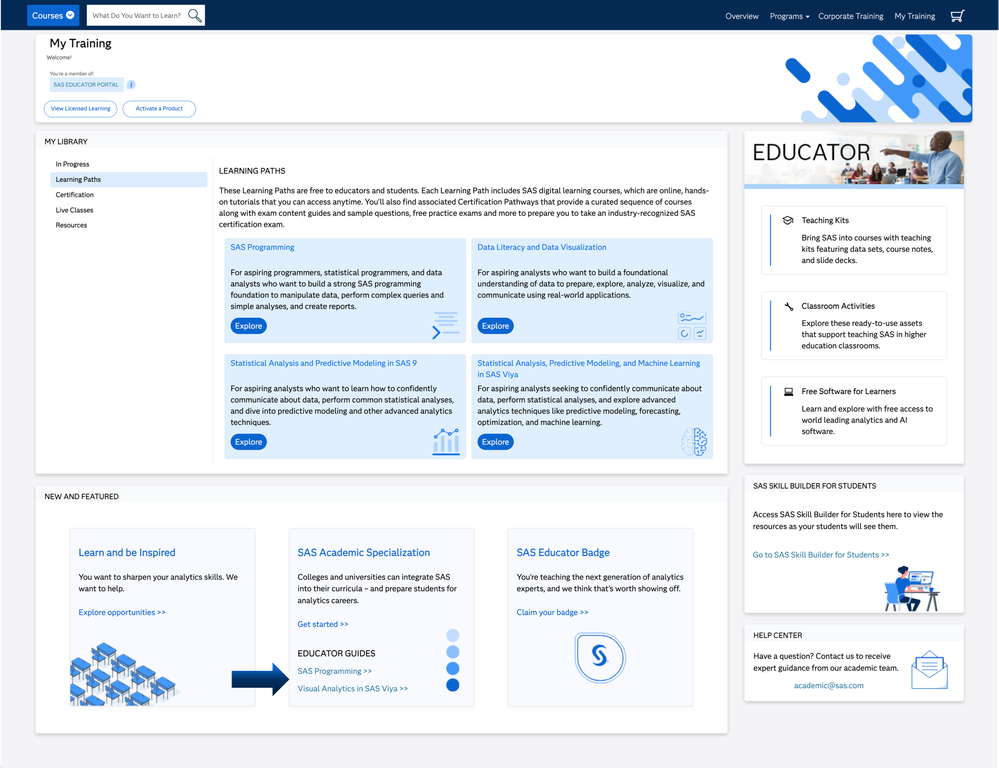Explore the SAS Viya Machine Learning path
Image resolution: width=999 pixels, height=768 pixels.
point(495,442)
